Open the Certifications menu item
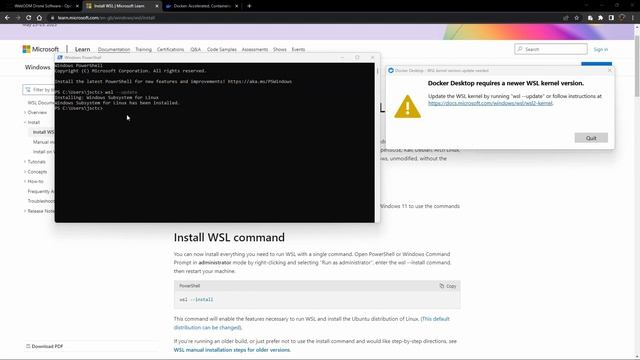This screenshot has height=360, width=640. pos(171,49)
